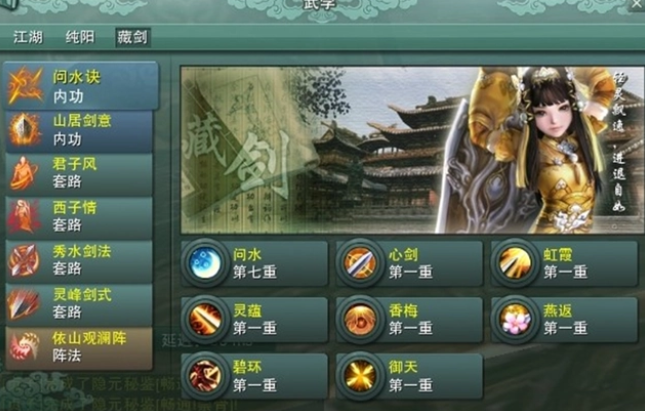
Task: Click the 问水 skill icon
Action: (204, 262)
